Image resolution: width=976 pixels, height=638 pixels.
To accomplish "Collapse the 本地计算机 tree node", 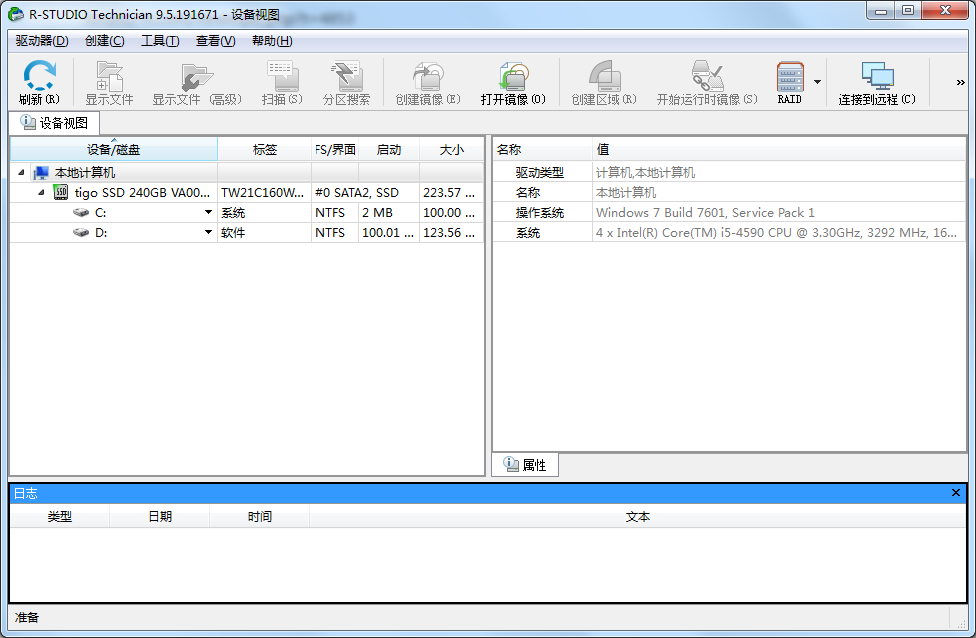I will click(x=22, y=173).
